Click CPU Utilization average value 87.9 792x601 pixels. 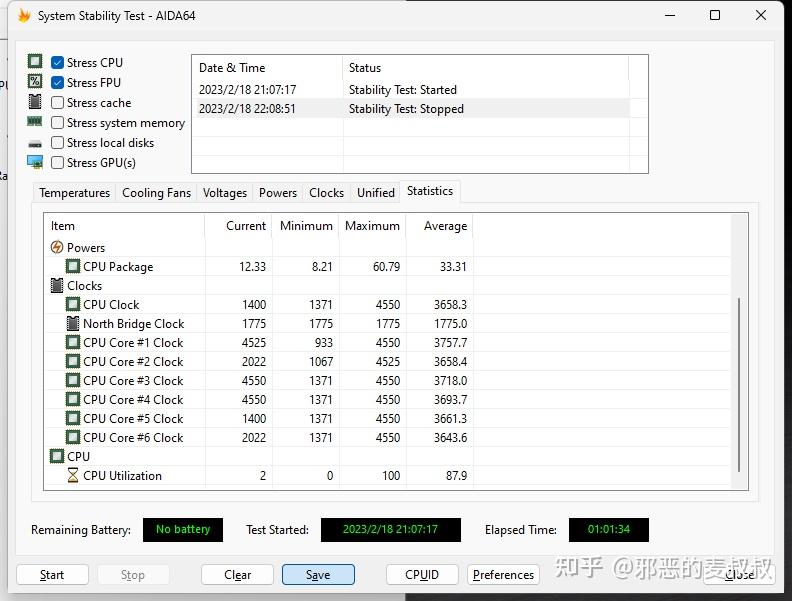[456, 476]
